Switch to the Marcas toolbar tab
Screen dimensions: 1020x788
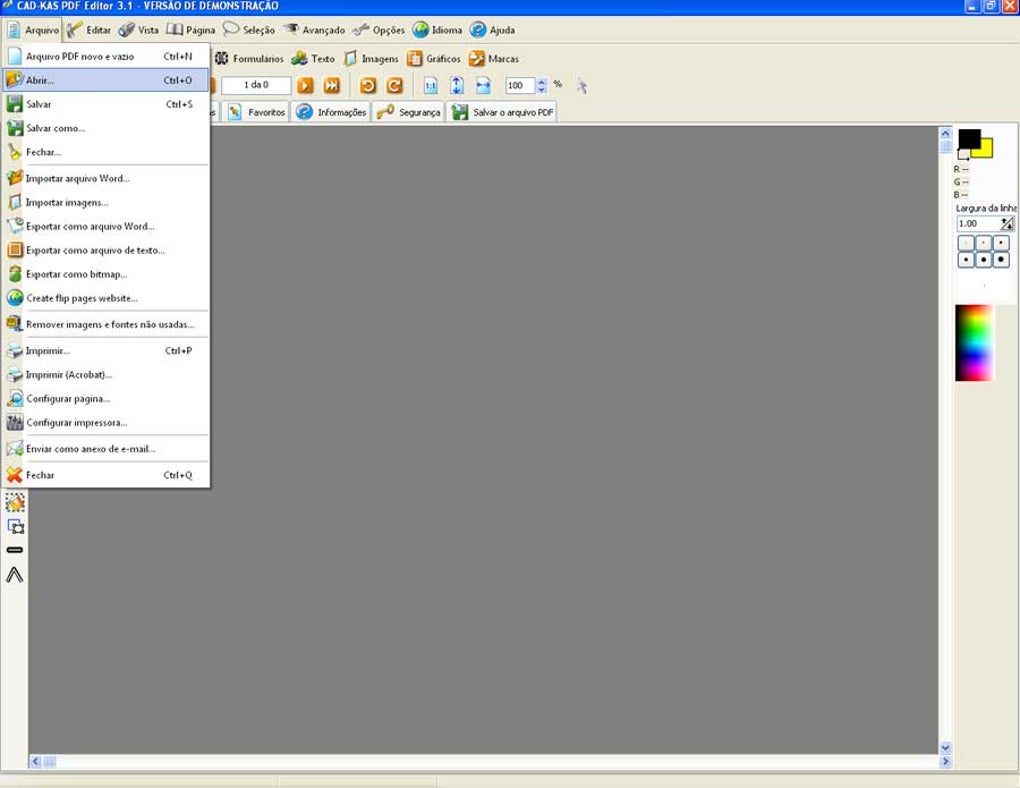494,59
